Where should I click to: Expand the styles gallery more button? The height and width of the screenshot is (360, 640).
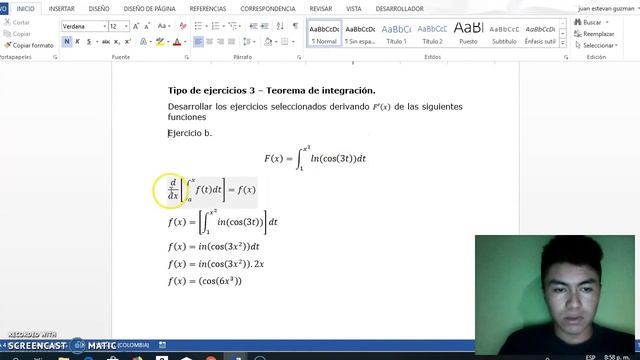click(x=563, y=42)
